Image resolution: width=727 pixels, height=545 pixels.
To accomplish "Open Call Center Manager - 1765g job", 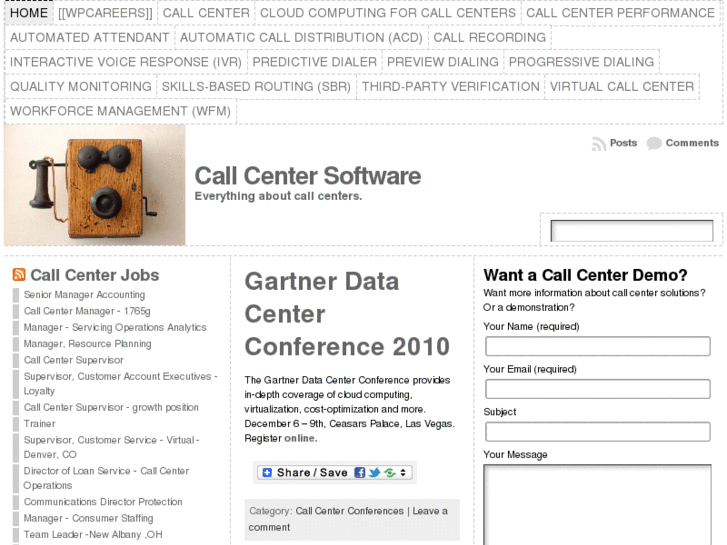I will [x=87, y=311].
